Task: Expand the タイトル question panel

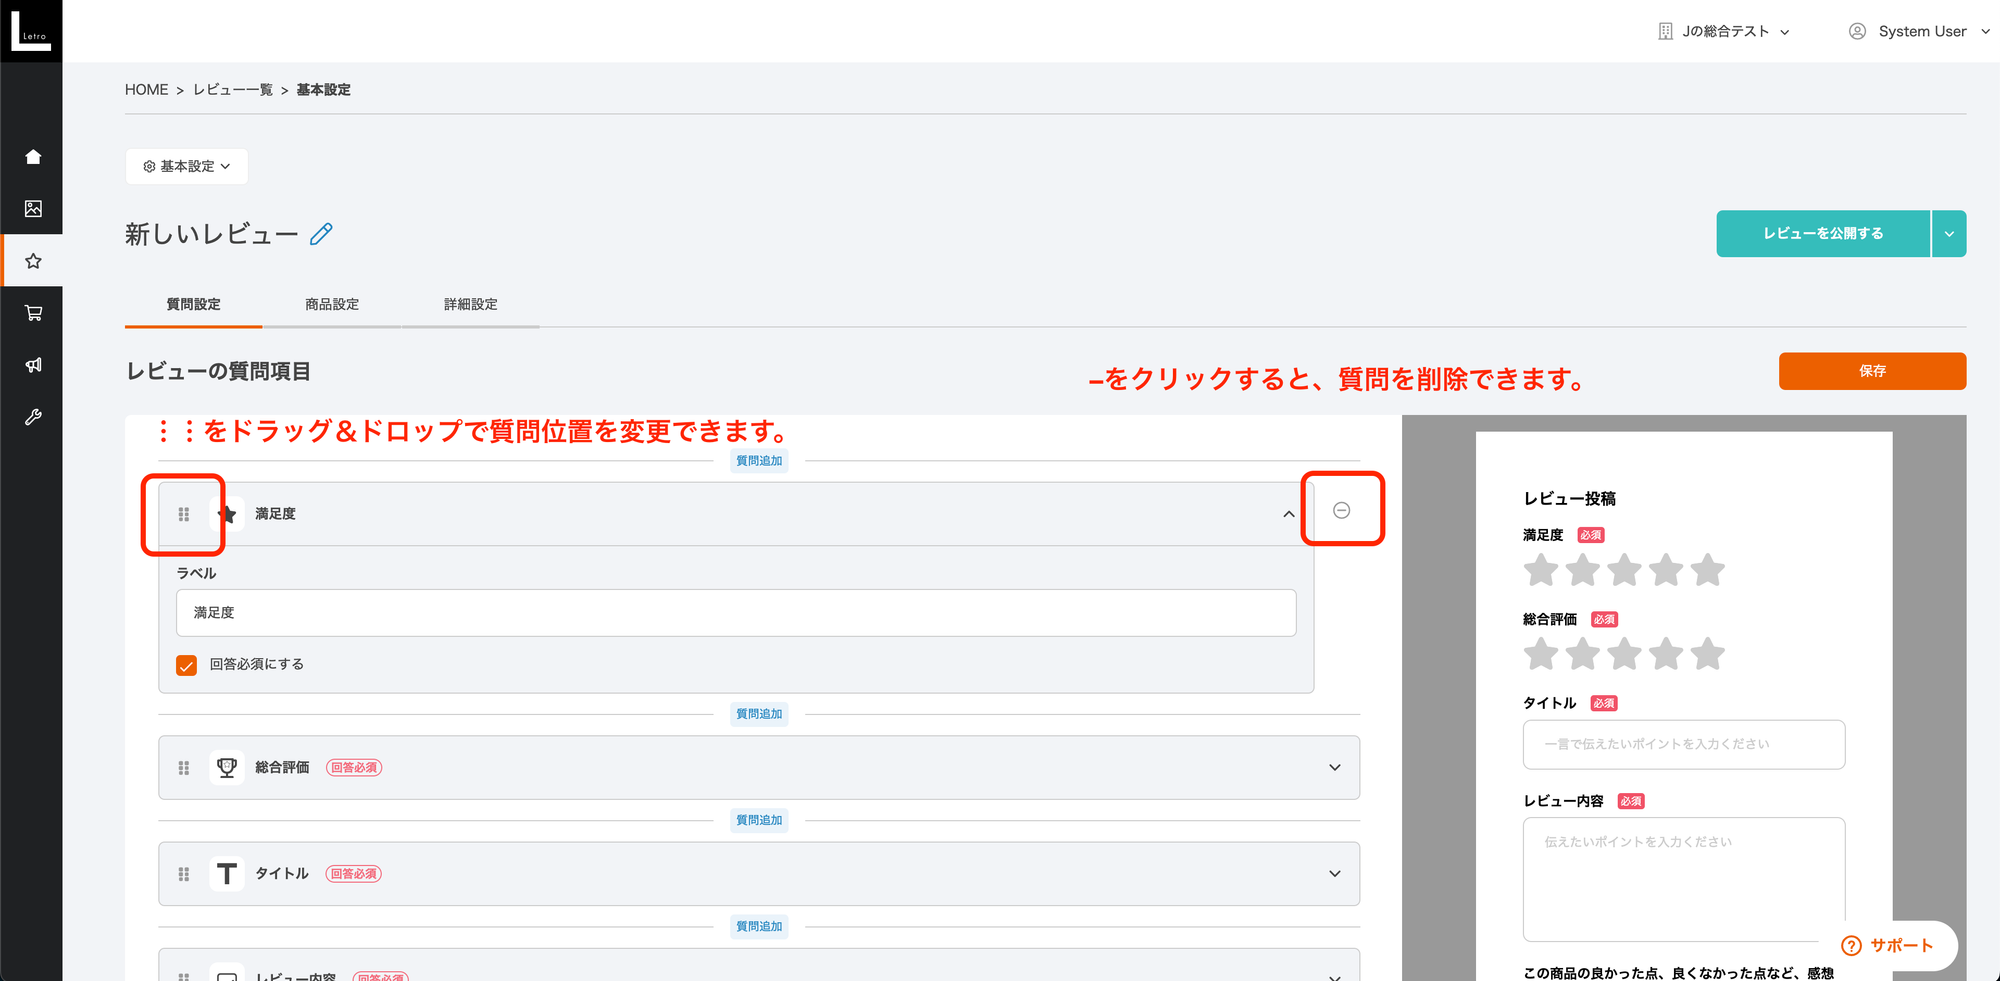Action: click(x=1334, y=874)
